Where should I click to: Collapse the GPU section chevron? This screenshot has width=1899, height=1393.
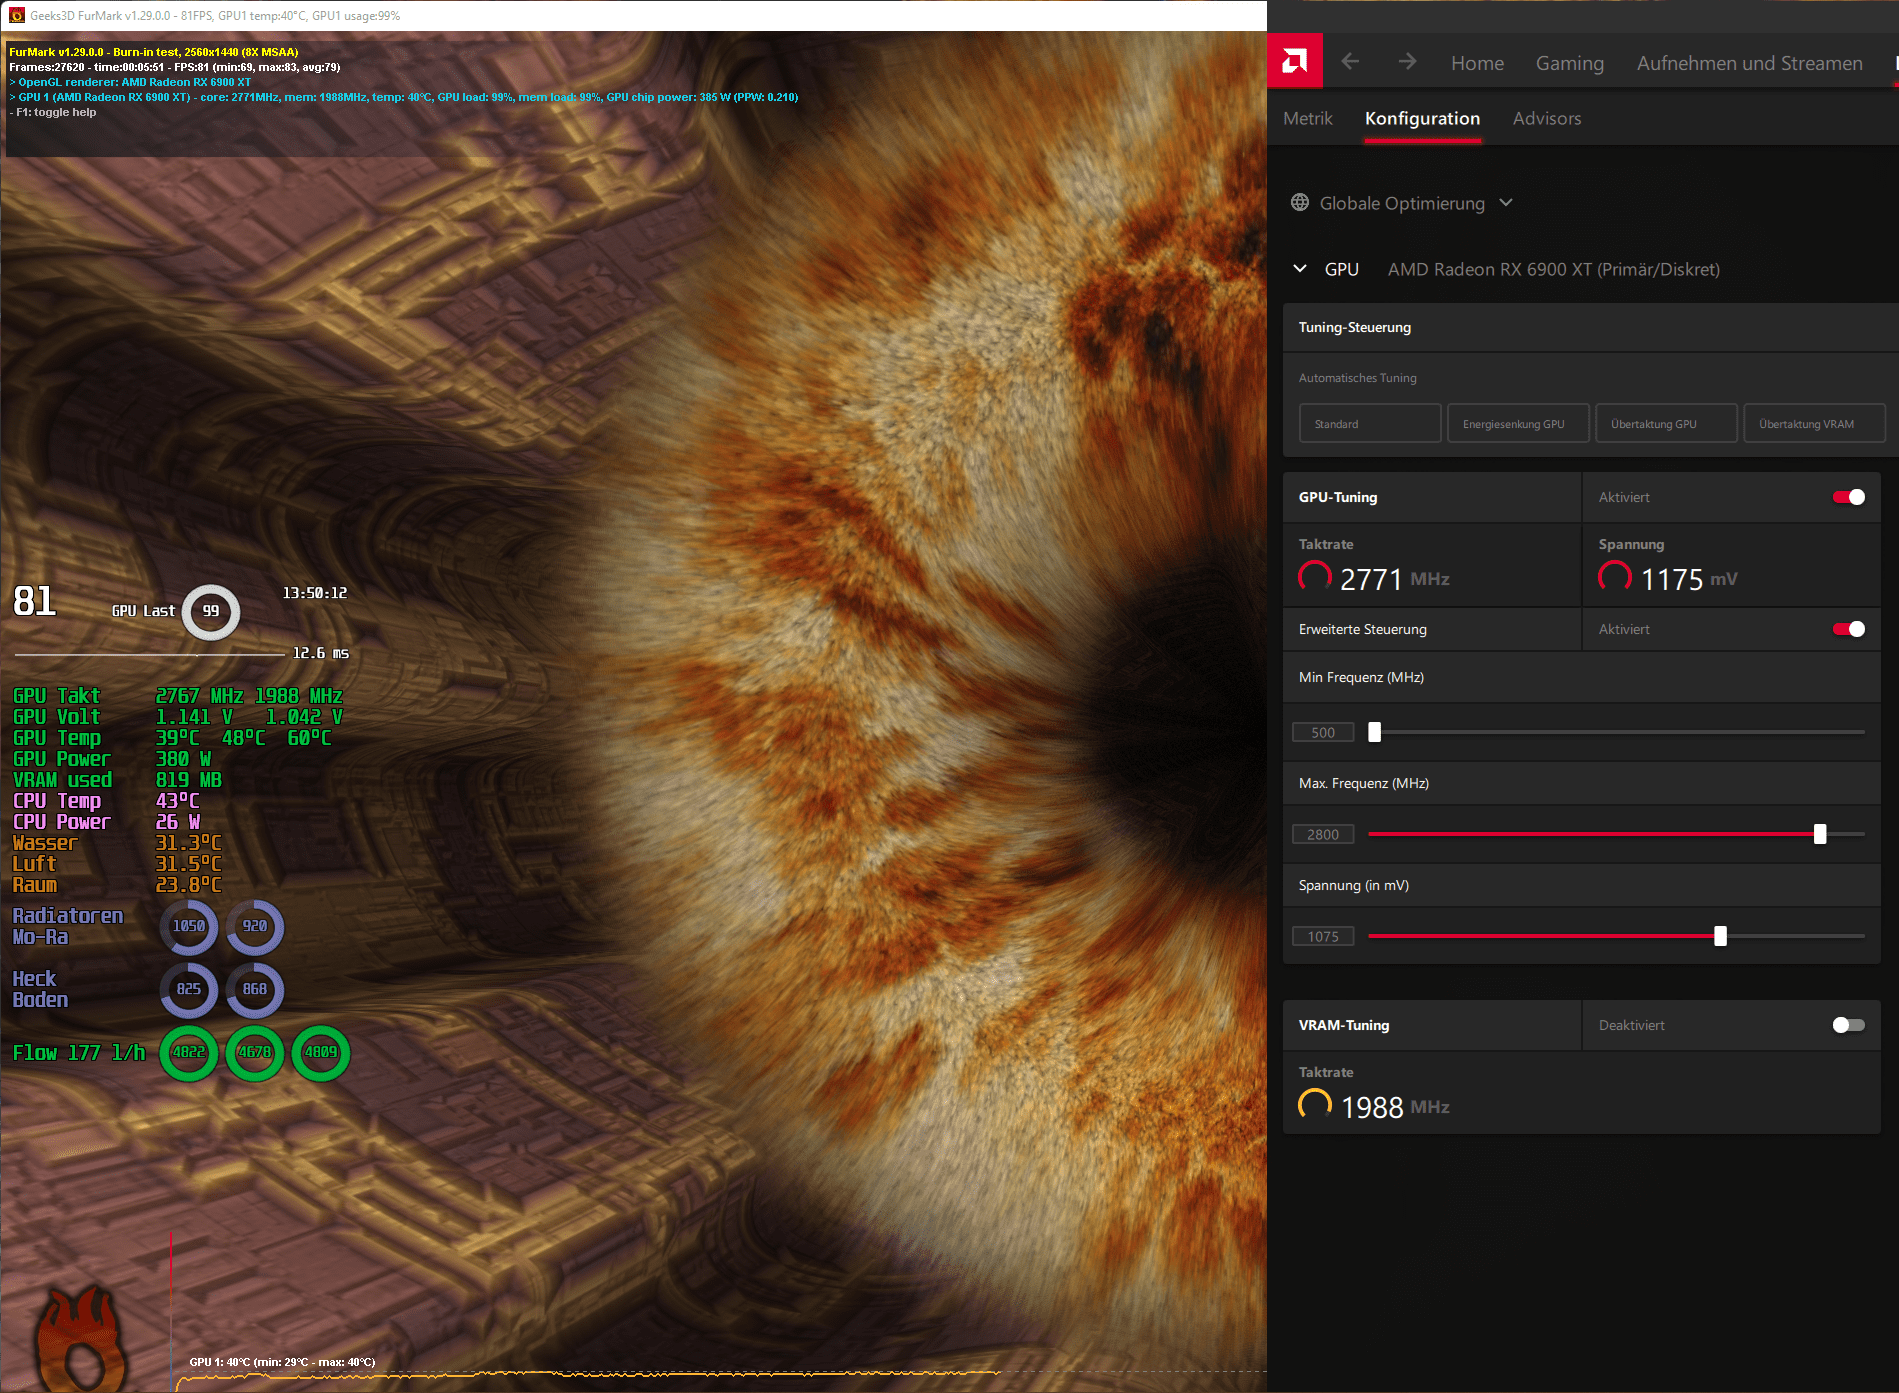(x=1300, y=269)
